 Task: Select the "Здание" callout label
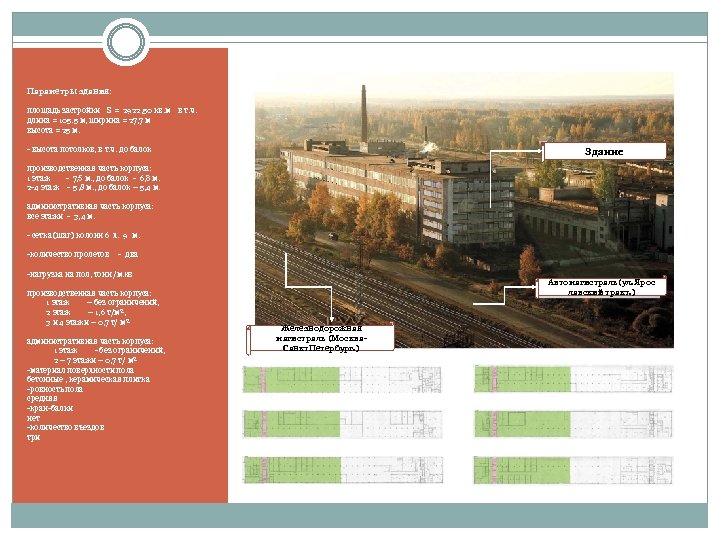(x=604, y=152)
